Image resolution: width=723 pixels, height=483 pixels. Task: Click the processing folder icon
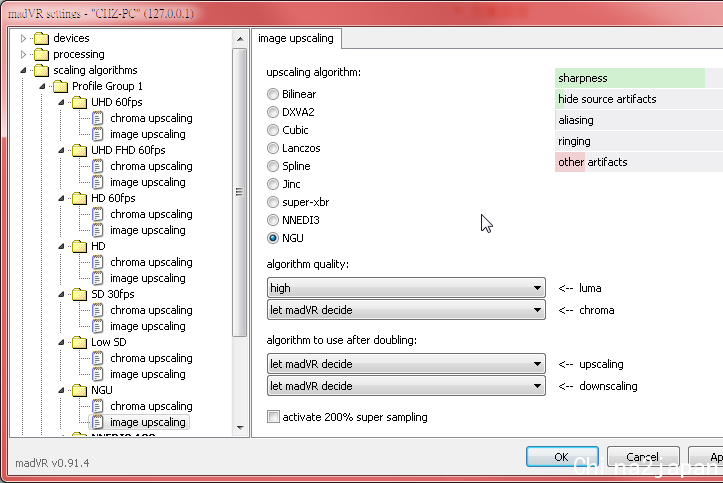41,54
